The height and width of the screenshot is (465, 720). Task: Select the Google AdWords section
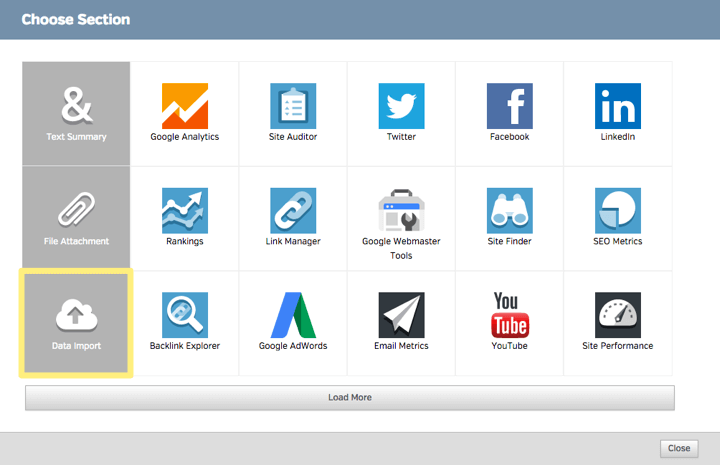(x=293, y=323)
